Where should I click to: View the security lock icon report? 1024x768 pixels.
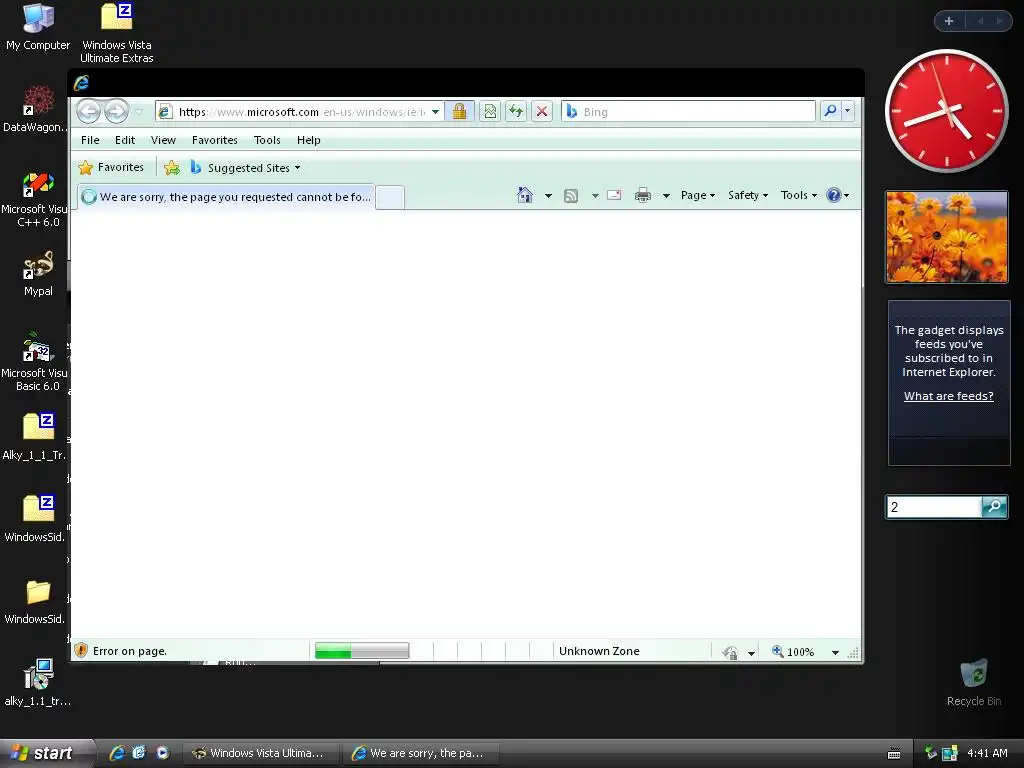[x=460, y=112]
